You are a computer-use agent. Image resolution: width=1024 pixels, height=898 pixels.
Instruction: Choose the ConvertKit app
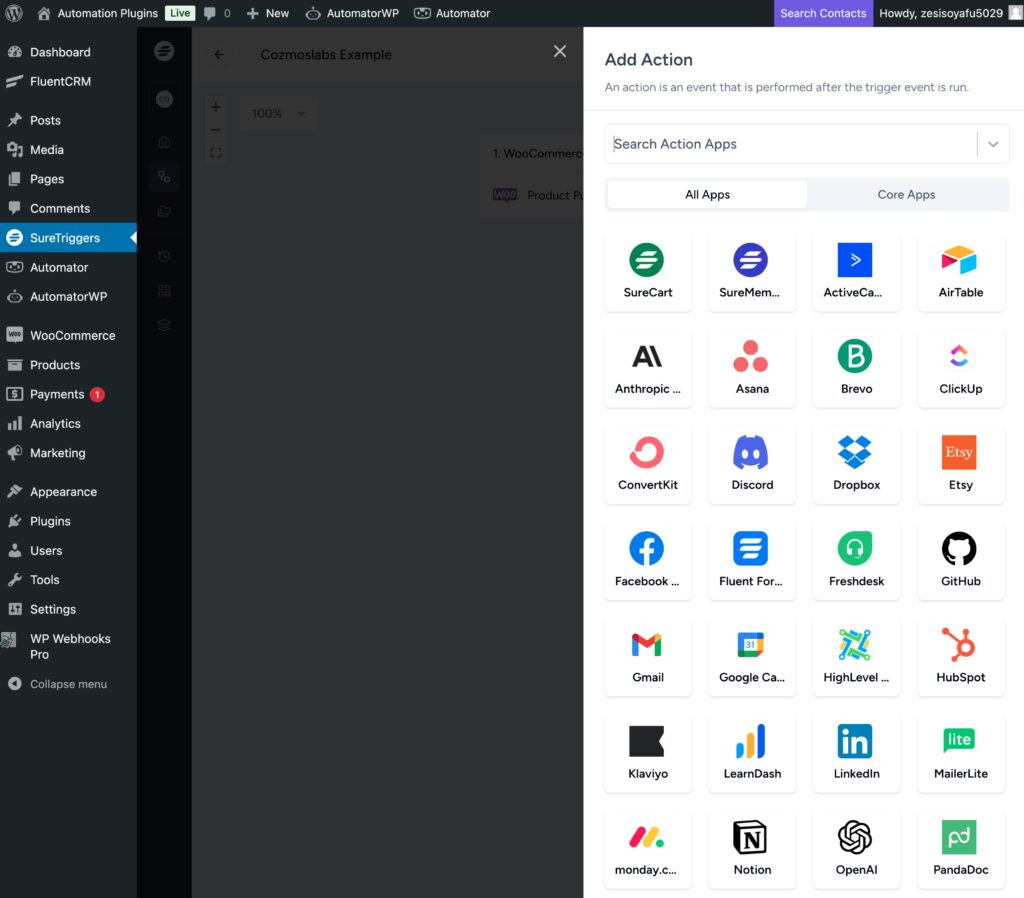click(x=647, y=464)
